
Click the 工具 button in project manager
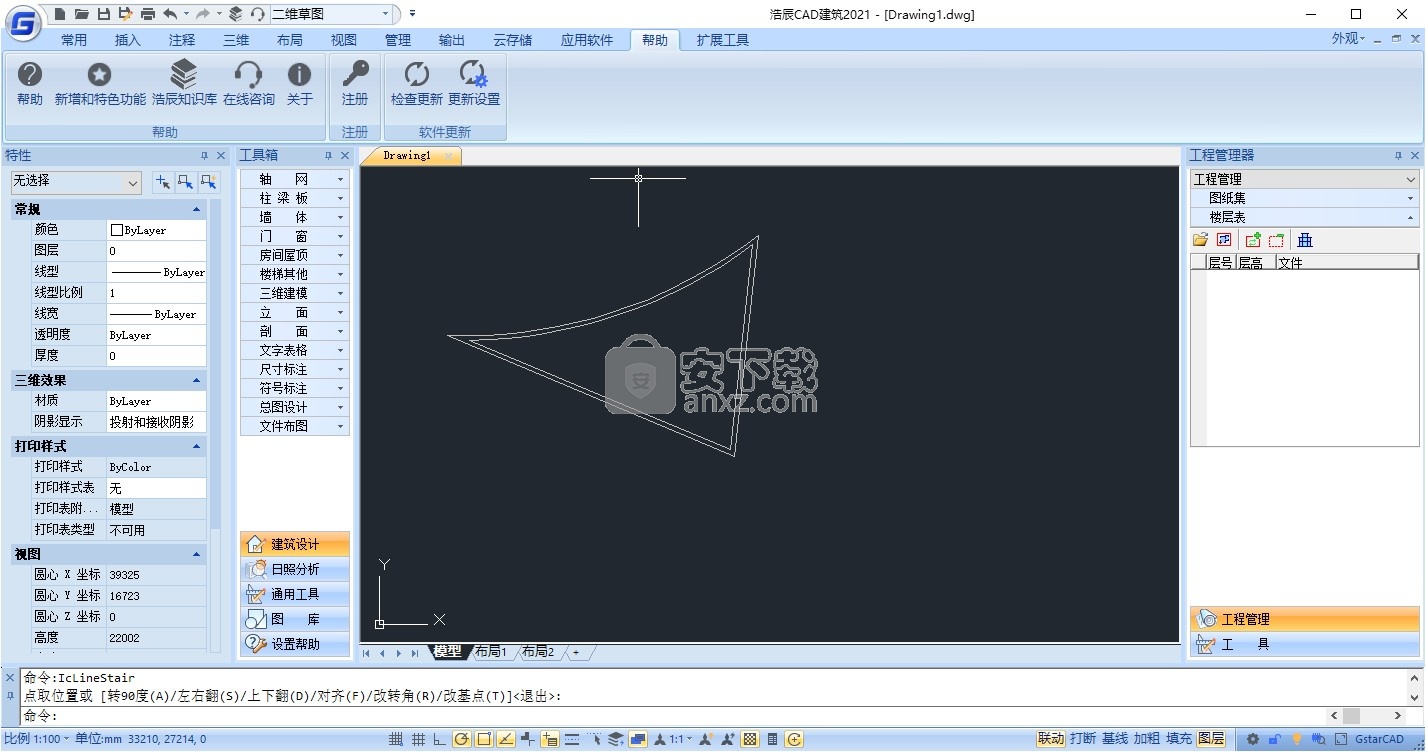coord(1305,644)
